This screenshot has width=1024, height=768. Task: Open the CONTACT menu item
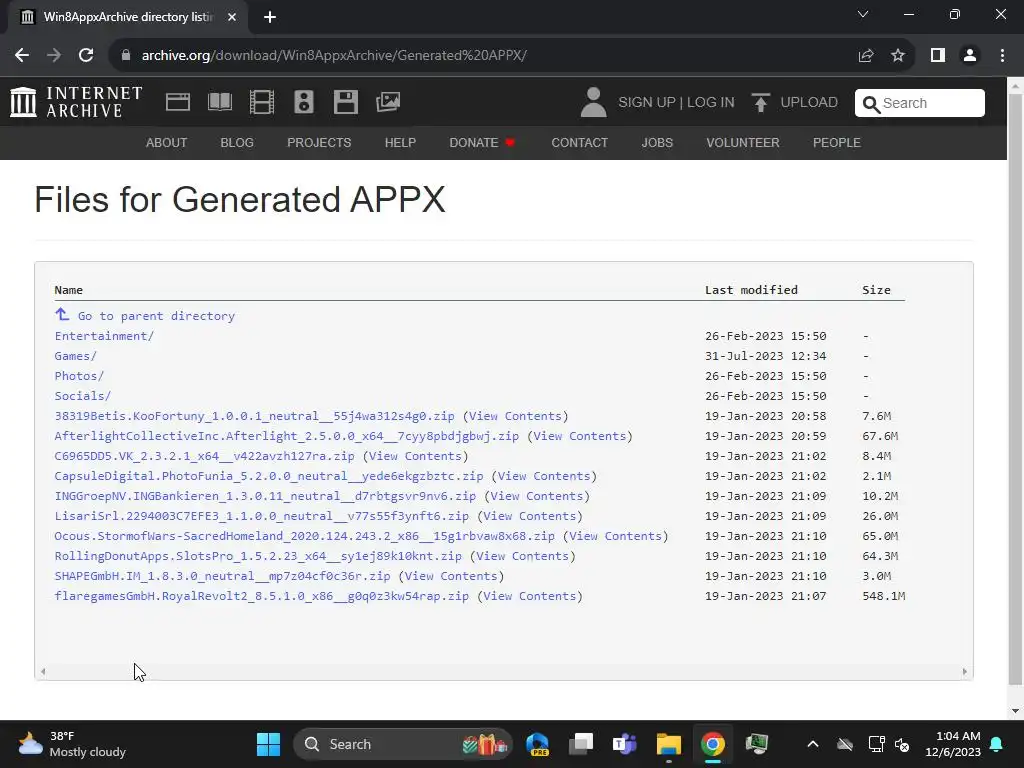coord(579,142)
